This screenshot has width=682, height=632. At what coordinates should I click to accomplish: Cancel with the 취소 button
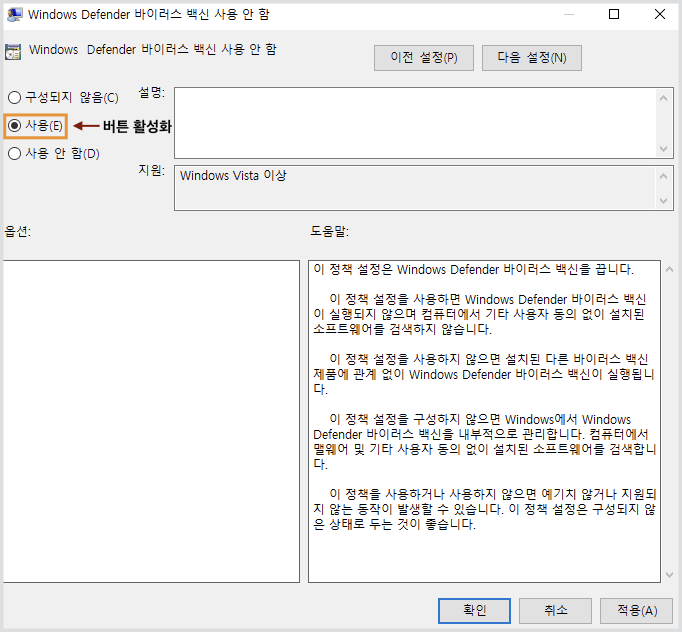pos(555,610)
